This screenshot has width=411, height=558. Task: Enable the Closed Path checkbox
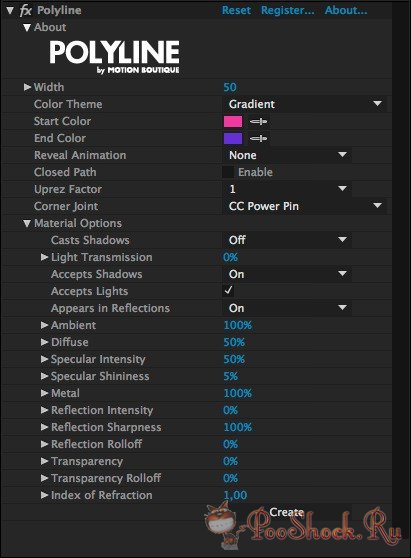228,172
